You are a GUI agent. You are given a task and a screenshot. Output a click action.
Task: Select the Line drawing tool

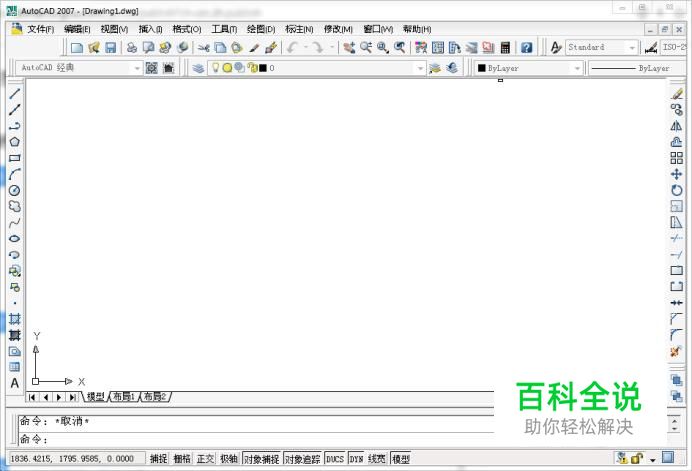(15, 94)
